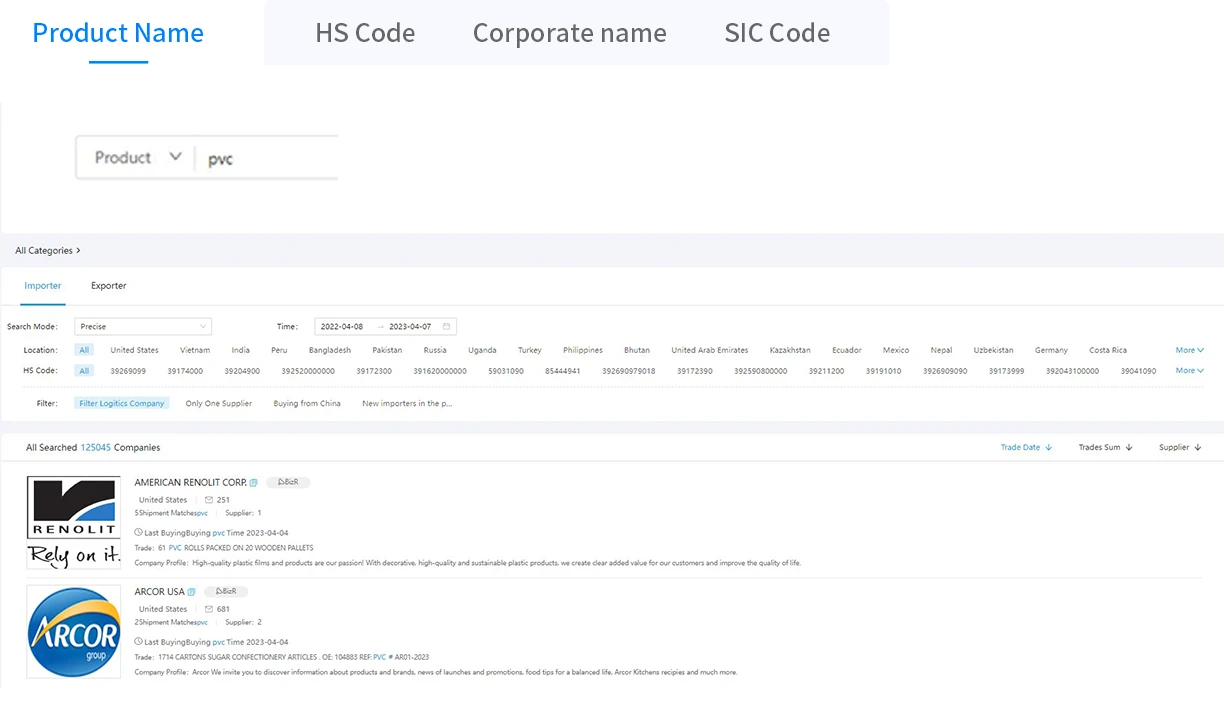Switch to the HS Code tab
Viewport: 1224px width, 715px height.
click(x=365, y=33)
